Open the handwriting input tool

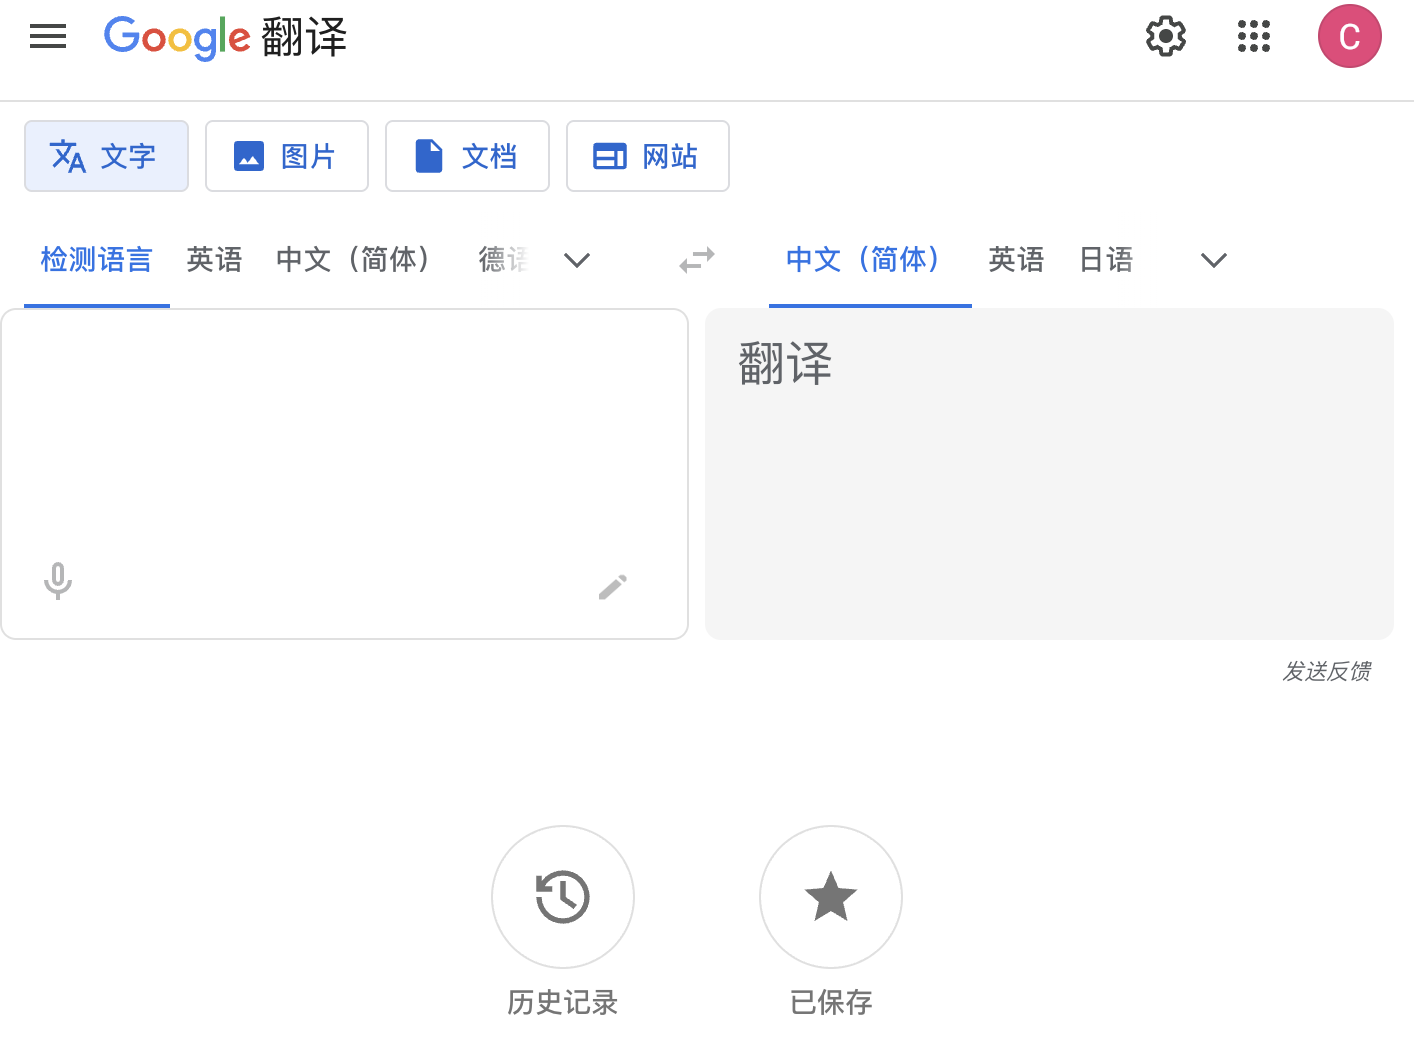(612, 587)
